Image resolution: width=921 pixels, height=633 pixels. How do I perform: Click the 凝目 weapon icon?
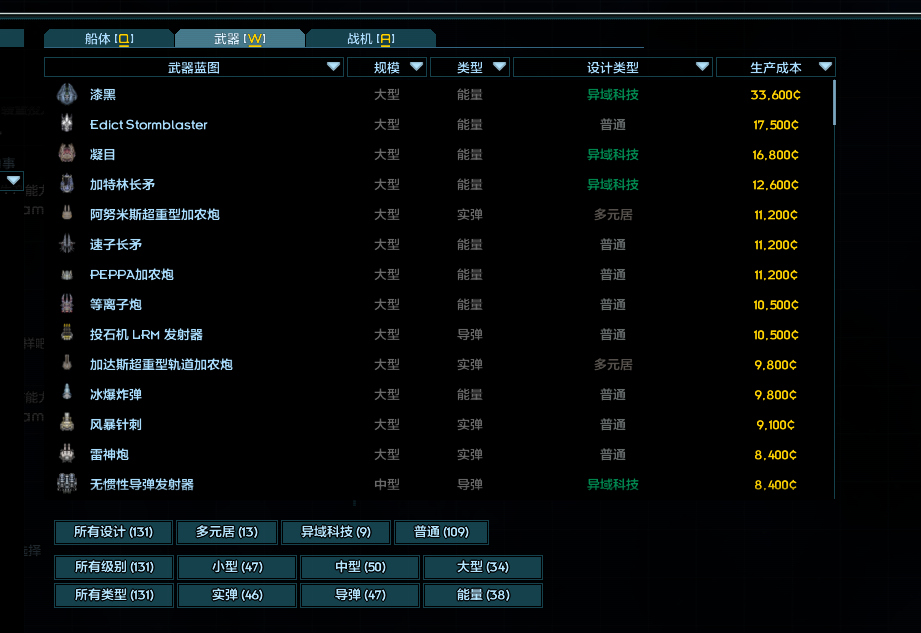click(x=67, y=155)
